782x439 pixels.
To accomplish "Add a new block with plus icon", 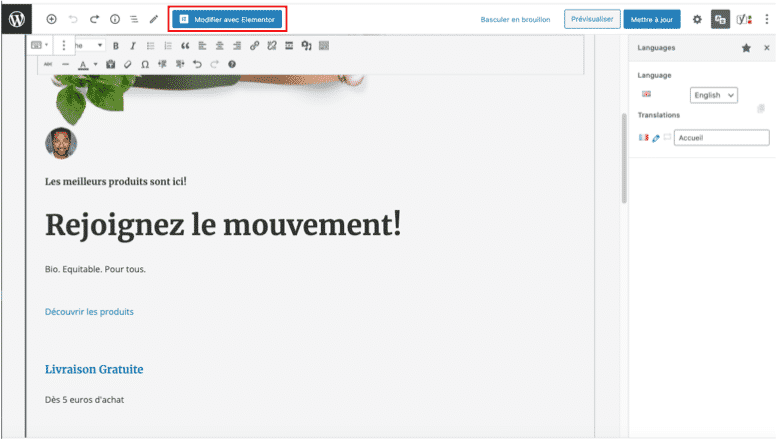I will 51,19.
